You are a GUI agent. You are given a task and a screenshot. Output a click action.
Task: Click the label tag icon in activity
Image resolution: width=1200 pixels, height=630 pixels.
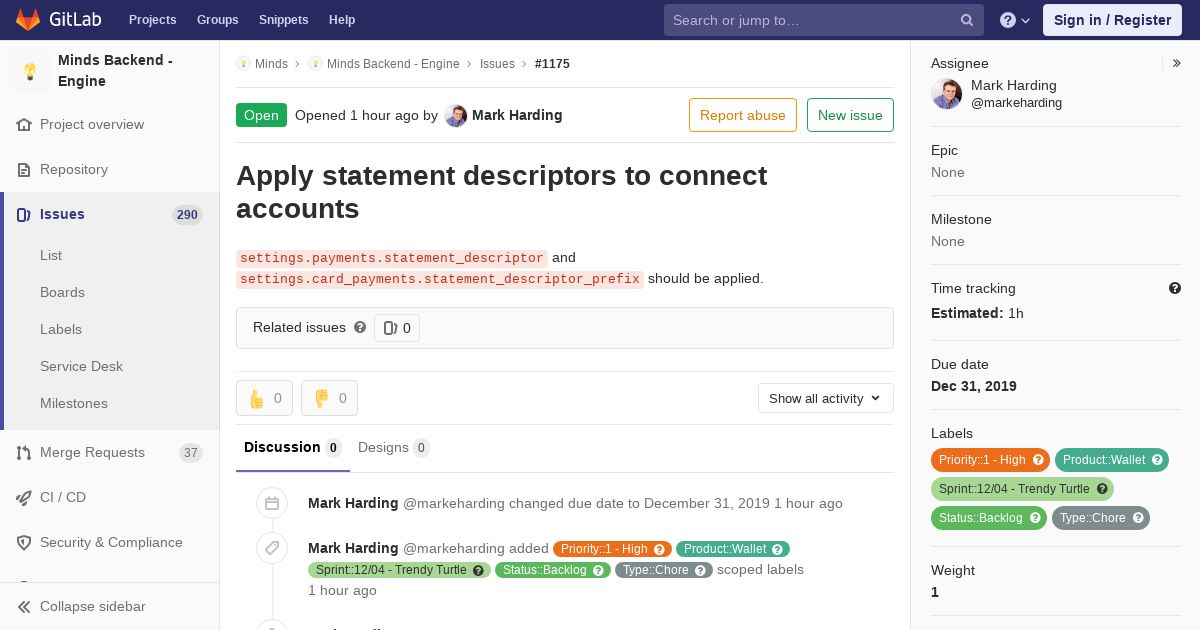point(272,548)
